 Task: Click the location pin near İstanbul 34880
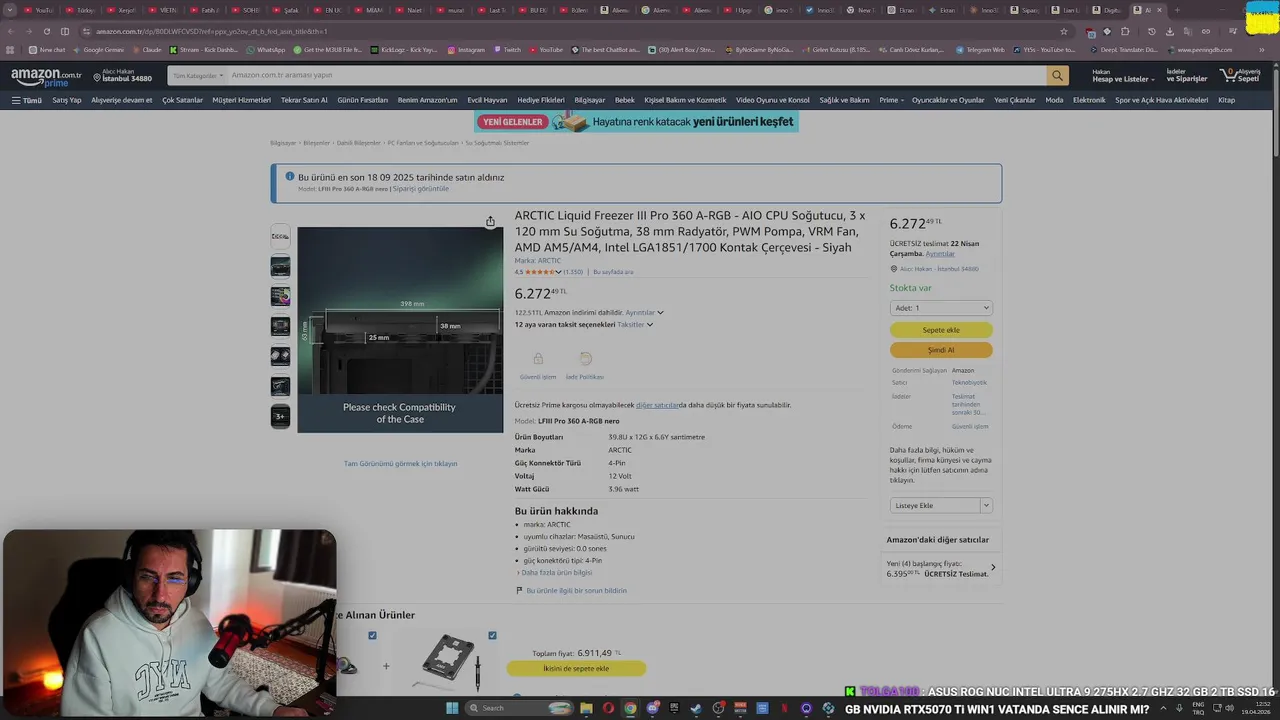click(97, 76)
